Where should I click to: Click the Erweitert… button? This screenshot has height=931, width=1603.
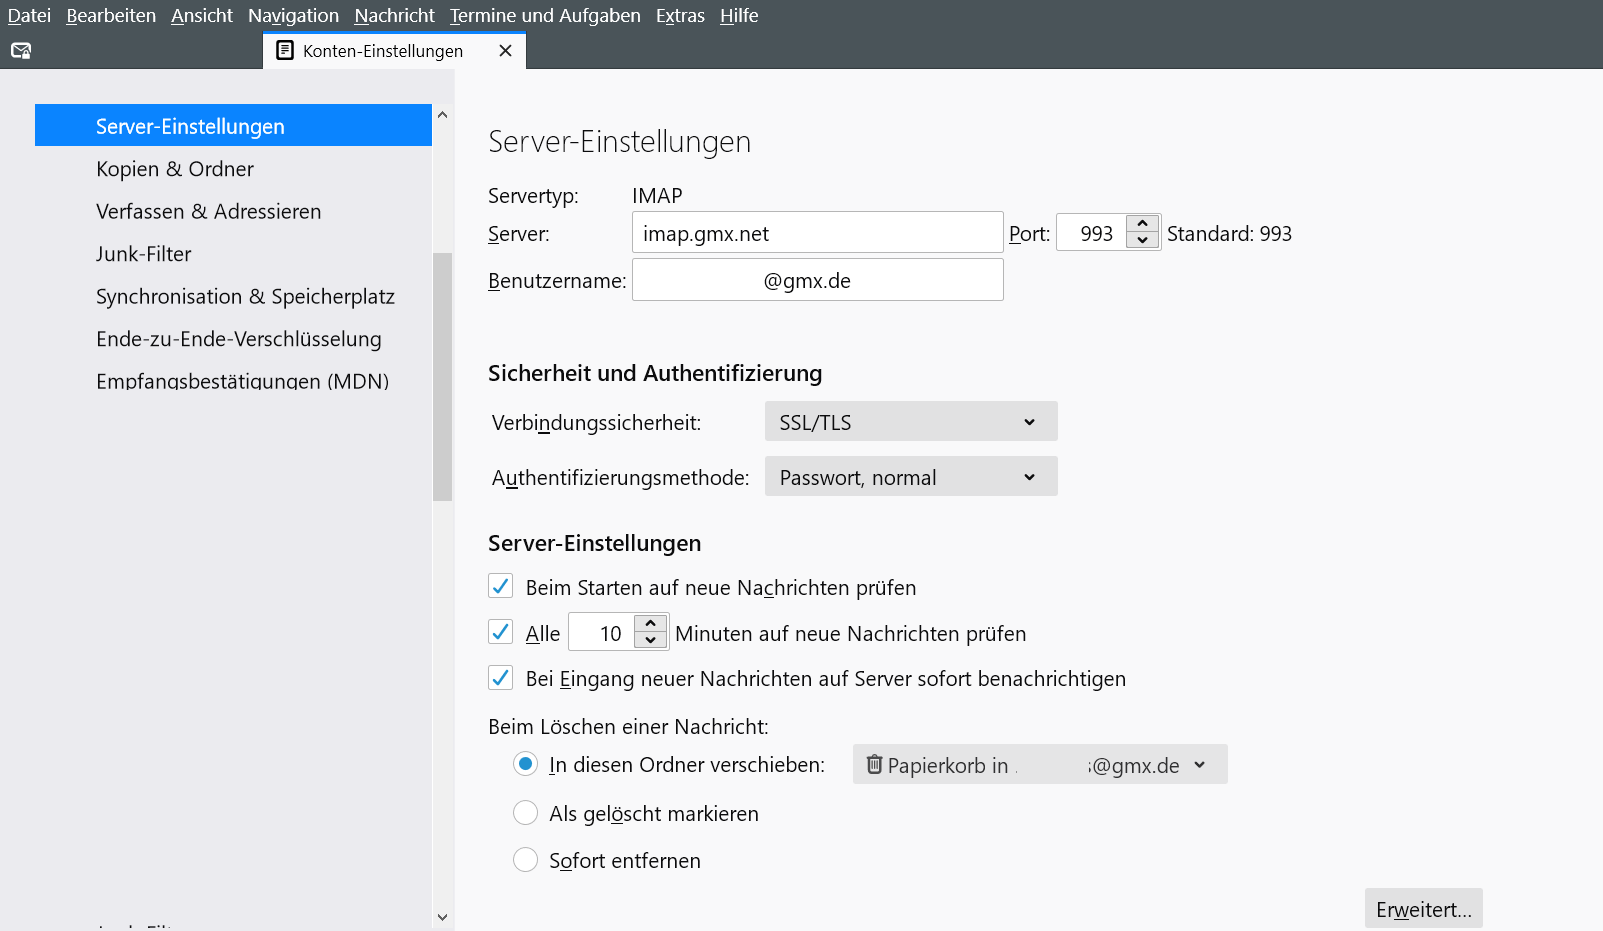(1423, 909)
